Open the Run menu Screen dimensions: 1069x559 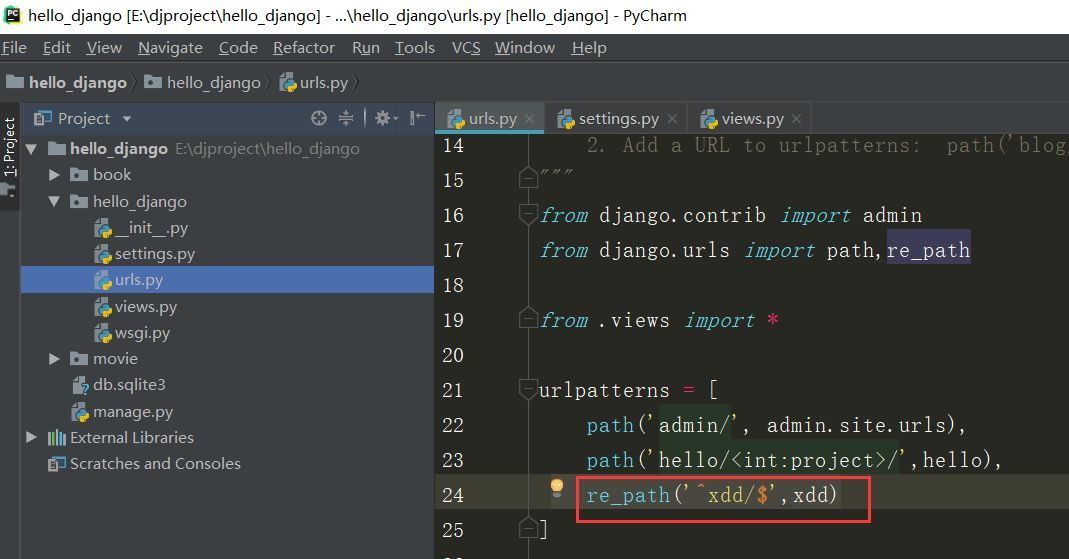[x=365, y=48]
